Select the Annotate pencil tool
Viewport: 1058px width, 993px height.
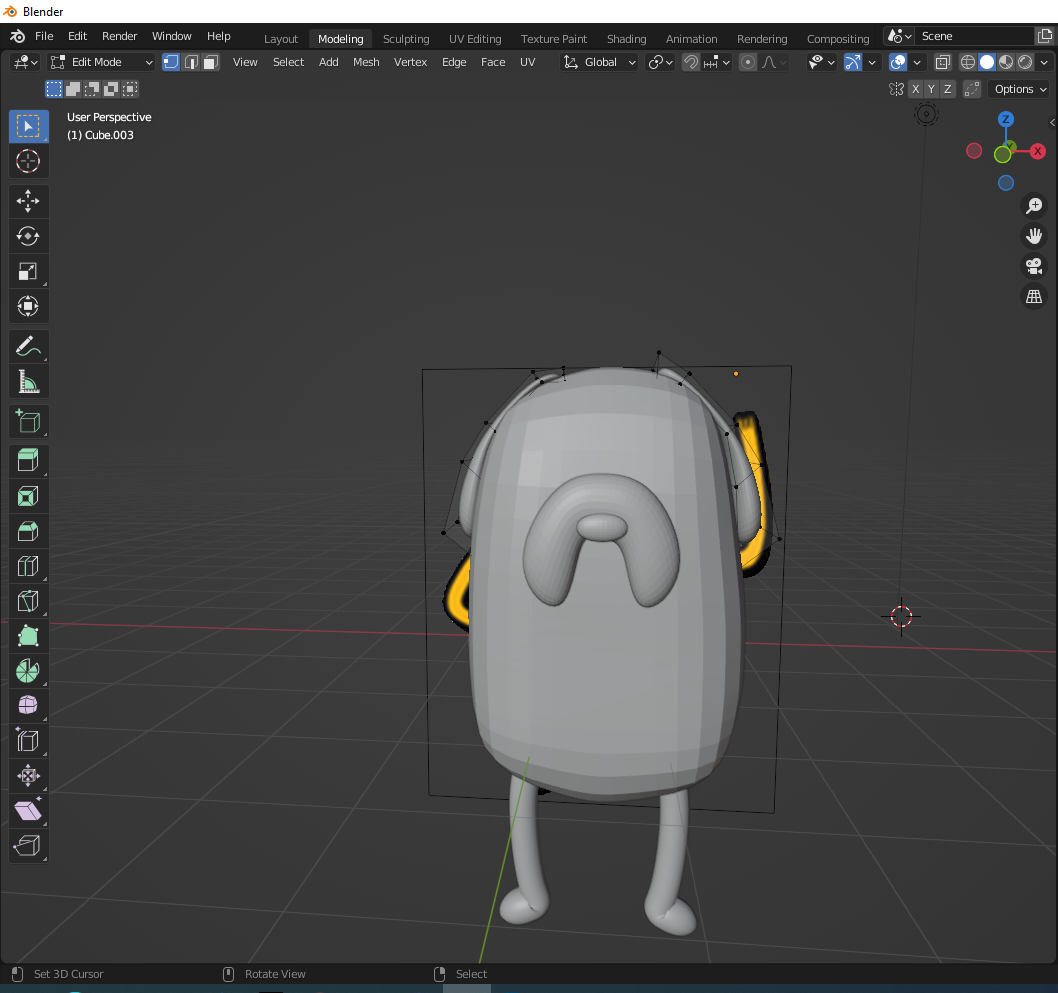point(28,347)
